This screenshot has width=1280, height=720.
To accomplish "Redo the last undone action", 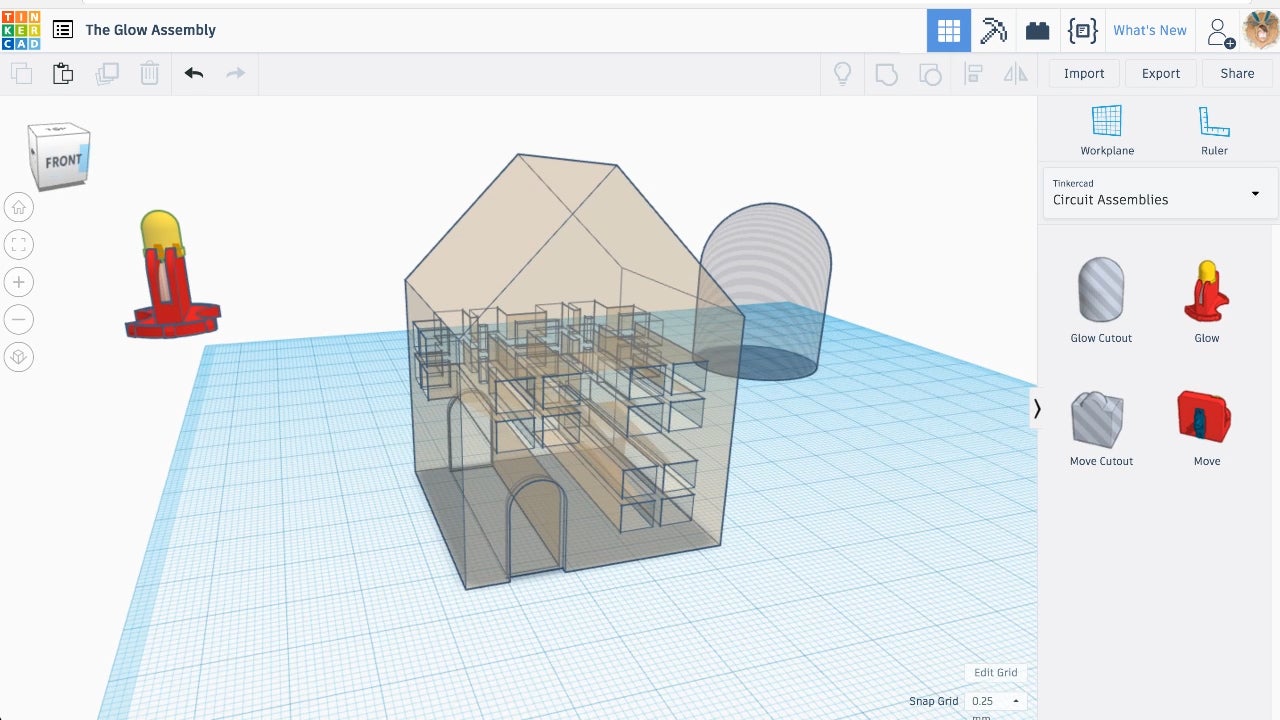I will click(x=235, y=73).
